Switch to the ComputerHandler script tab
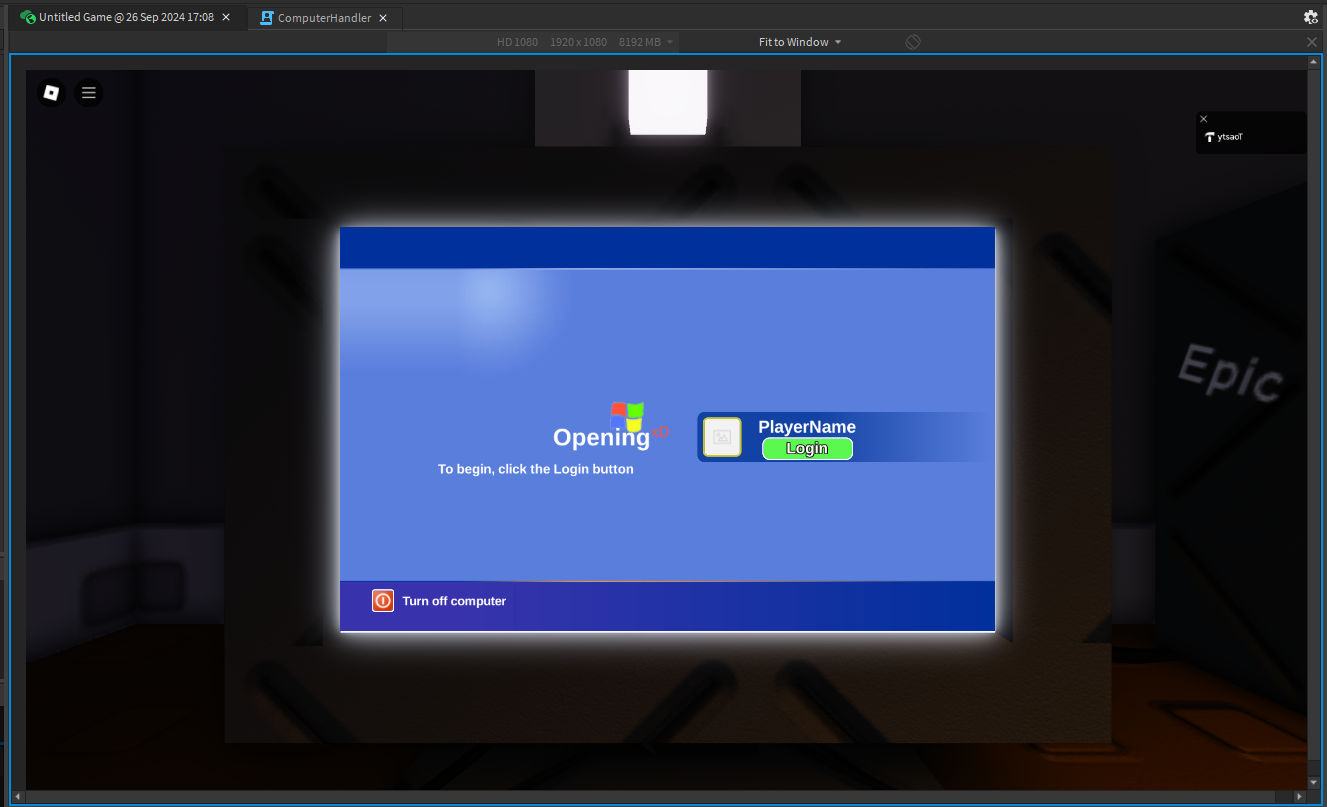 (x=324, y=18)
